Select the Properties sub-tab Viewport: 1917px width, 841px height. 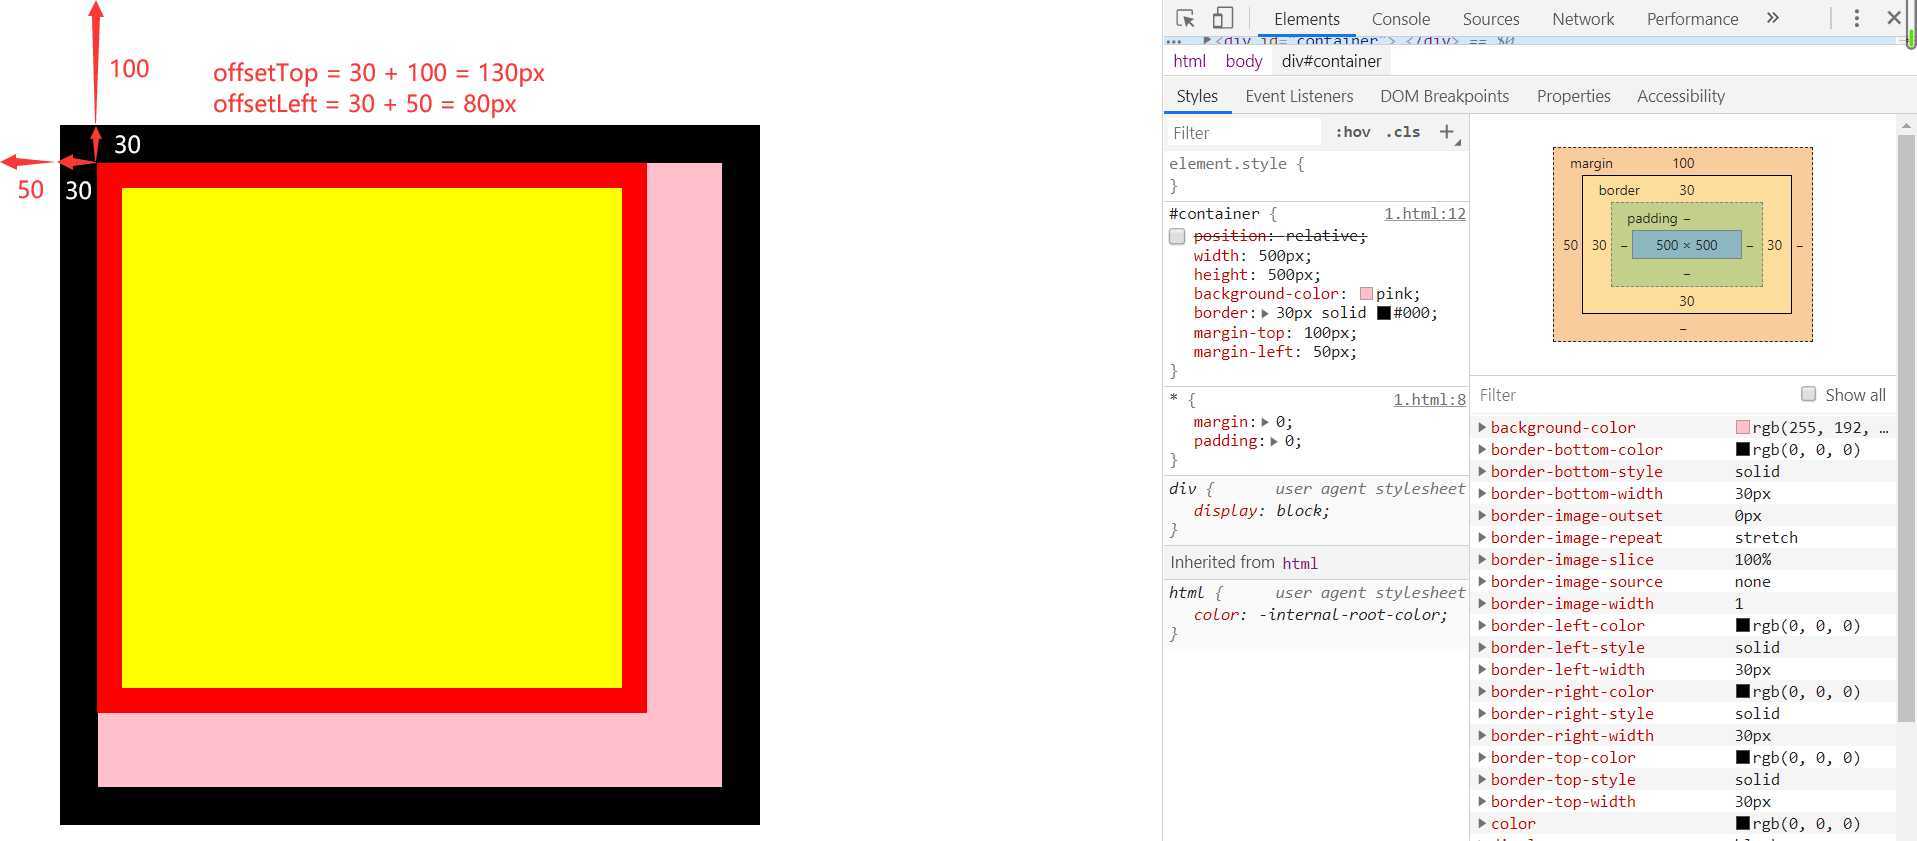click(x=1573, y=96)
